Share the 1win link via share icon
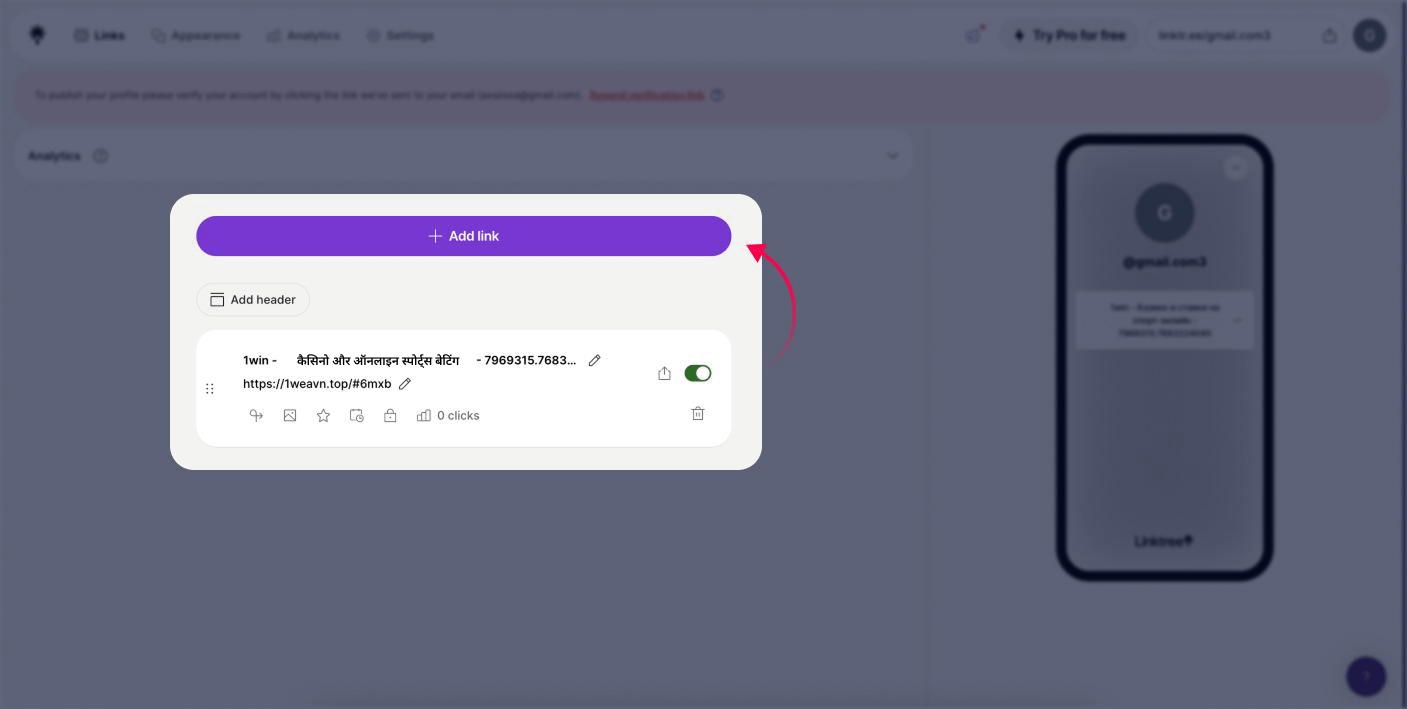The image size is (1407, 709). 664,373
